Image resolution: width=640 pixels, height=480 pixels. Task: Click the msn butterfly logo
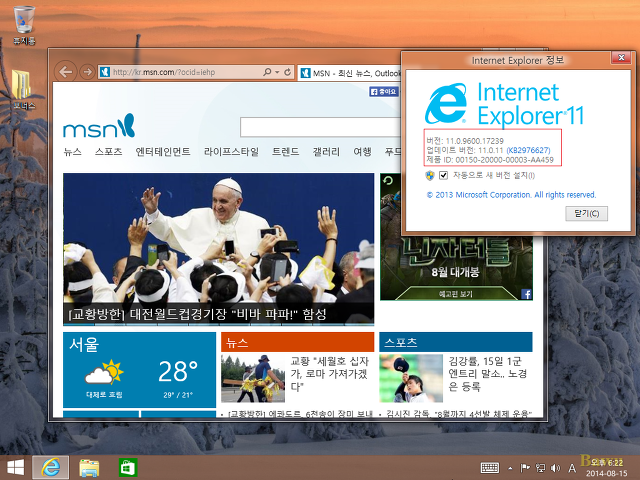click(x=99, y=126)
